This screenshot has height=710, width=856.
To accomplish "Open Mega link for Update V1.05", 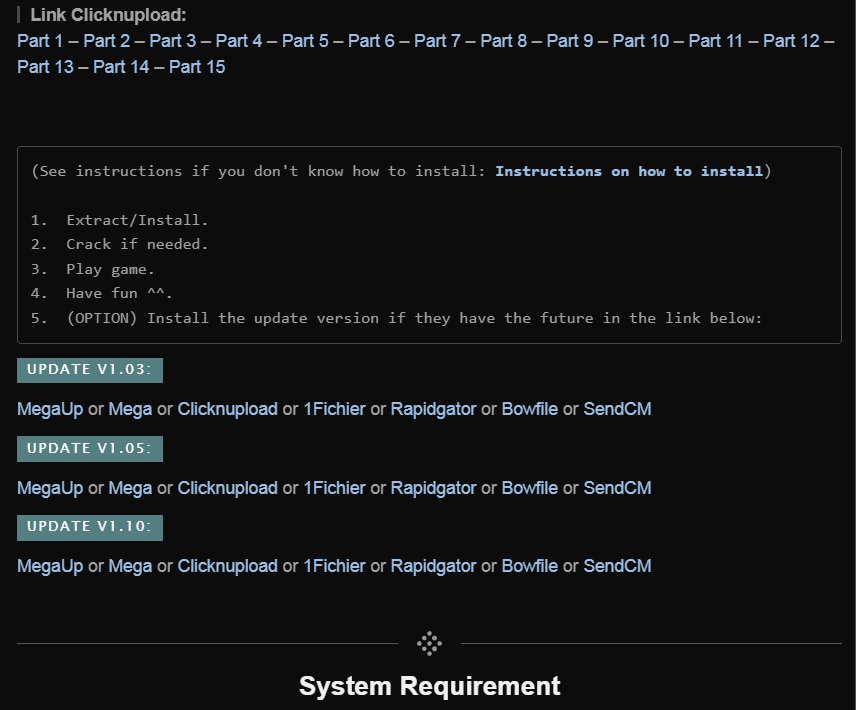I will pos(130,488).
